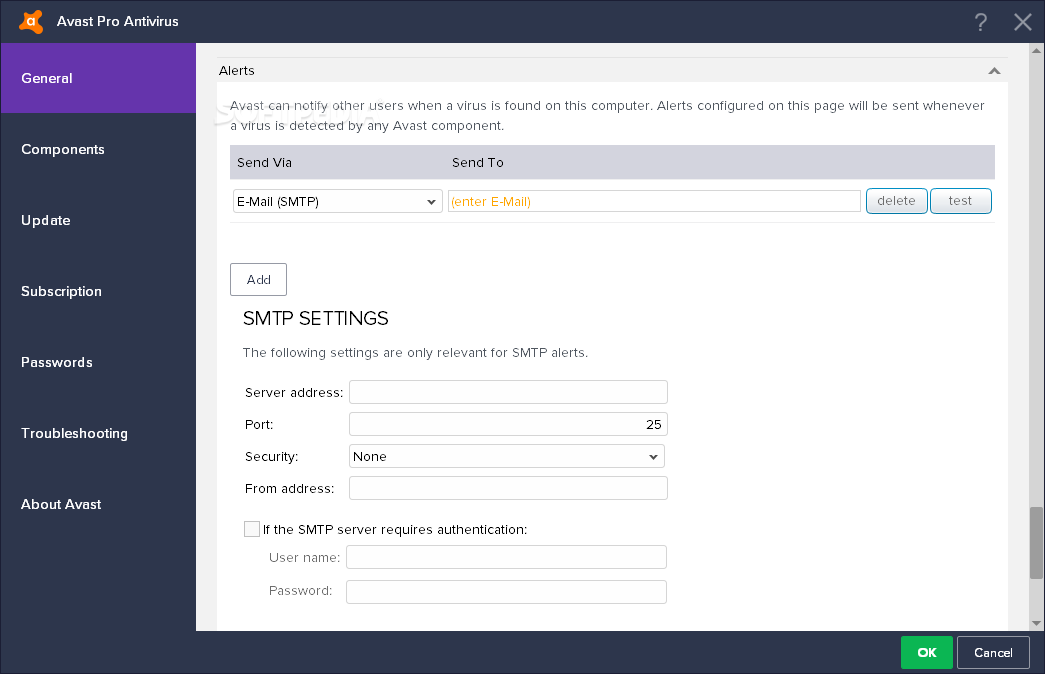Test the E-Mail alert entry
The image size is (1045, 674).
[x=960, y=201]
